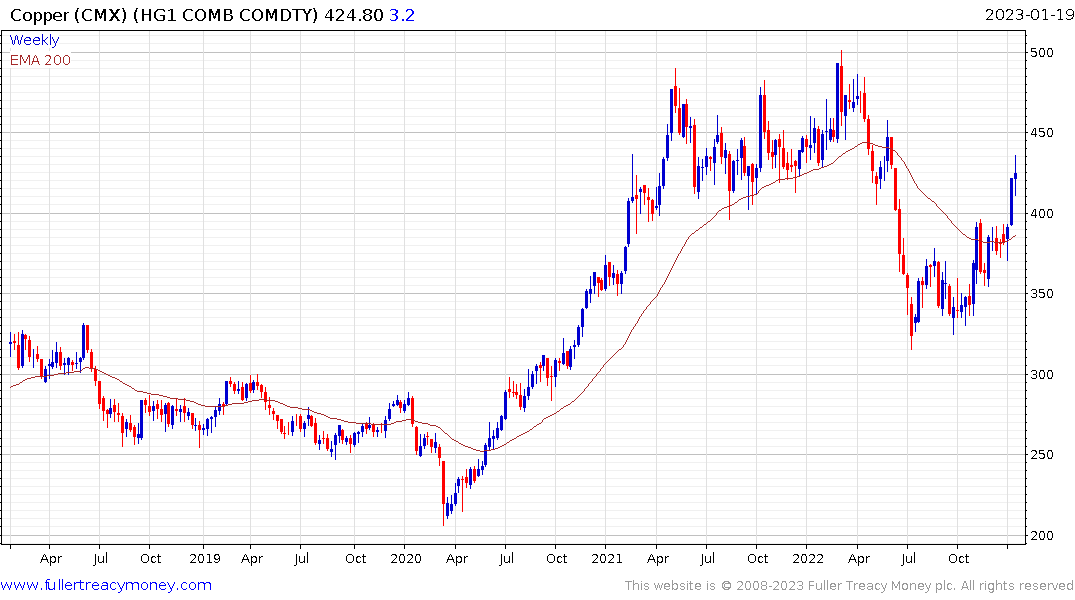
Task: Click the 'EMA 200' legend label
Action: point(40,60)
